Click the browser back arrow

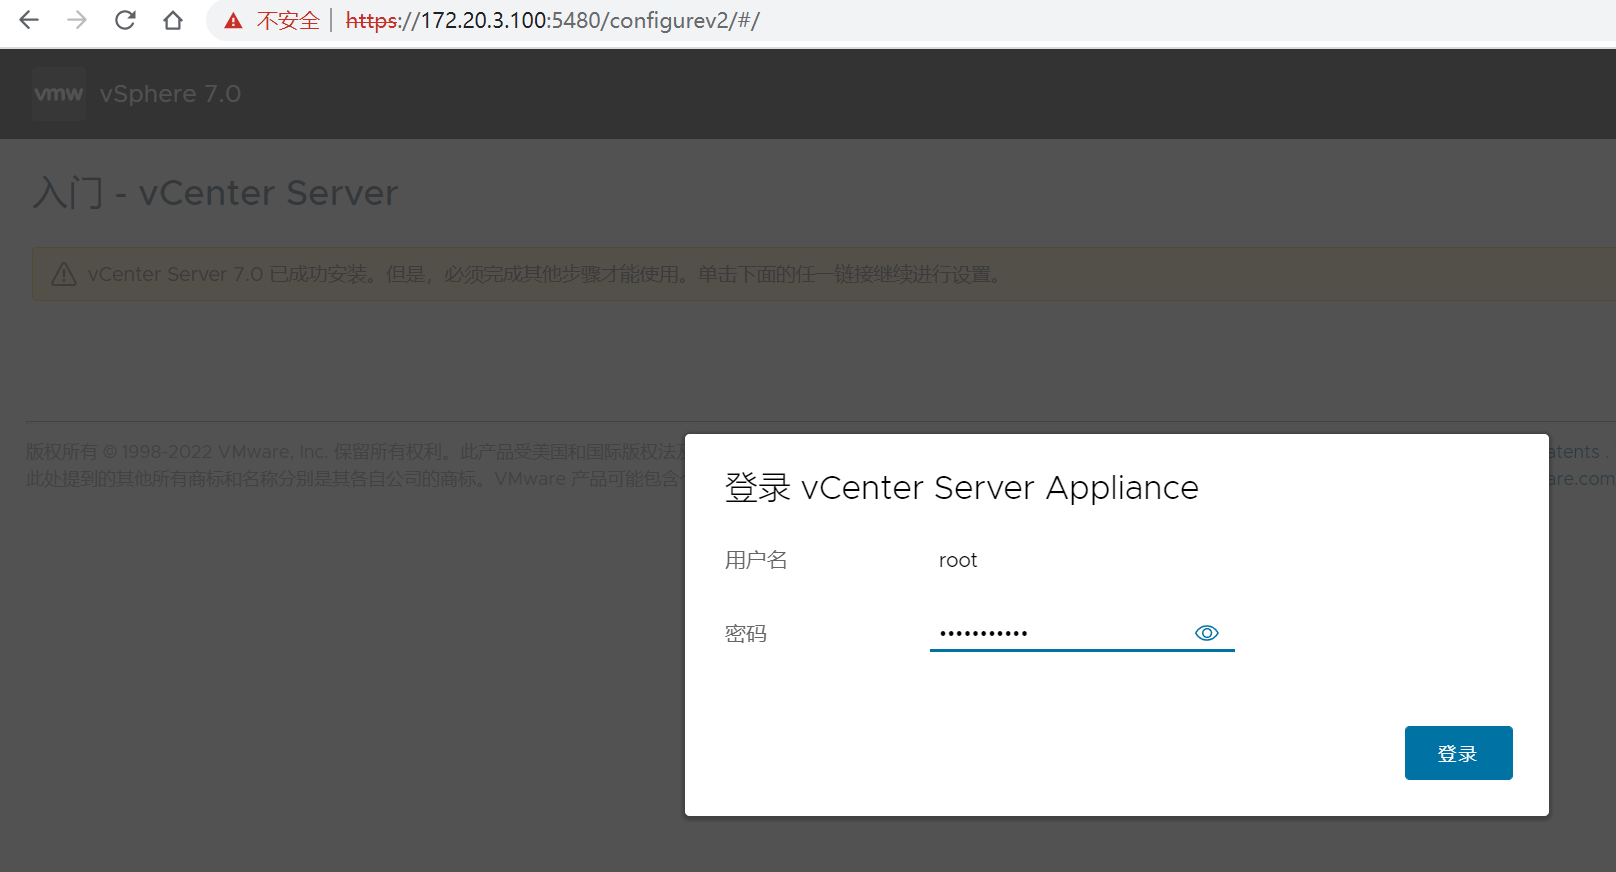click(29, 20)
